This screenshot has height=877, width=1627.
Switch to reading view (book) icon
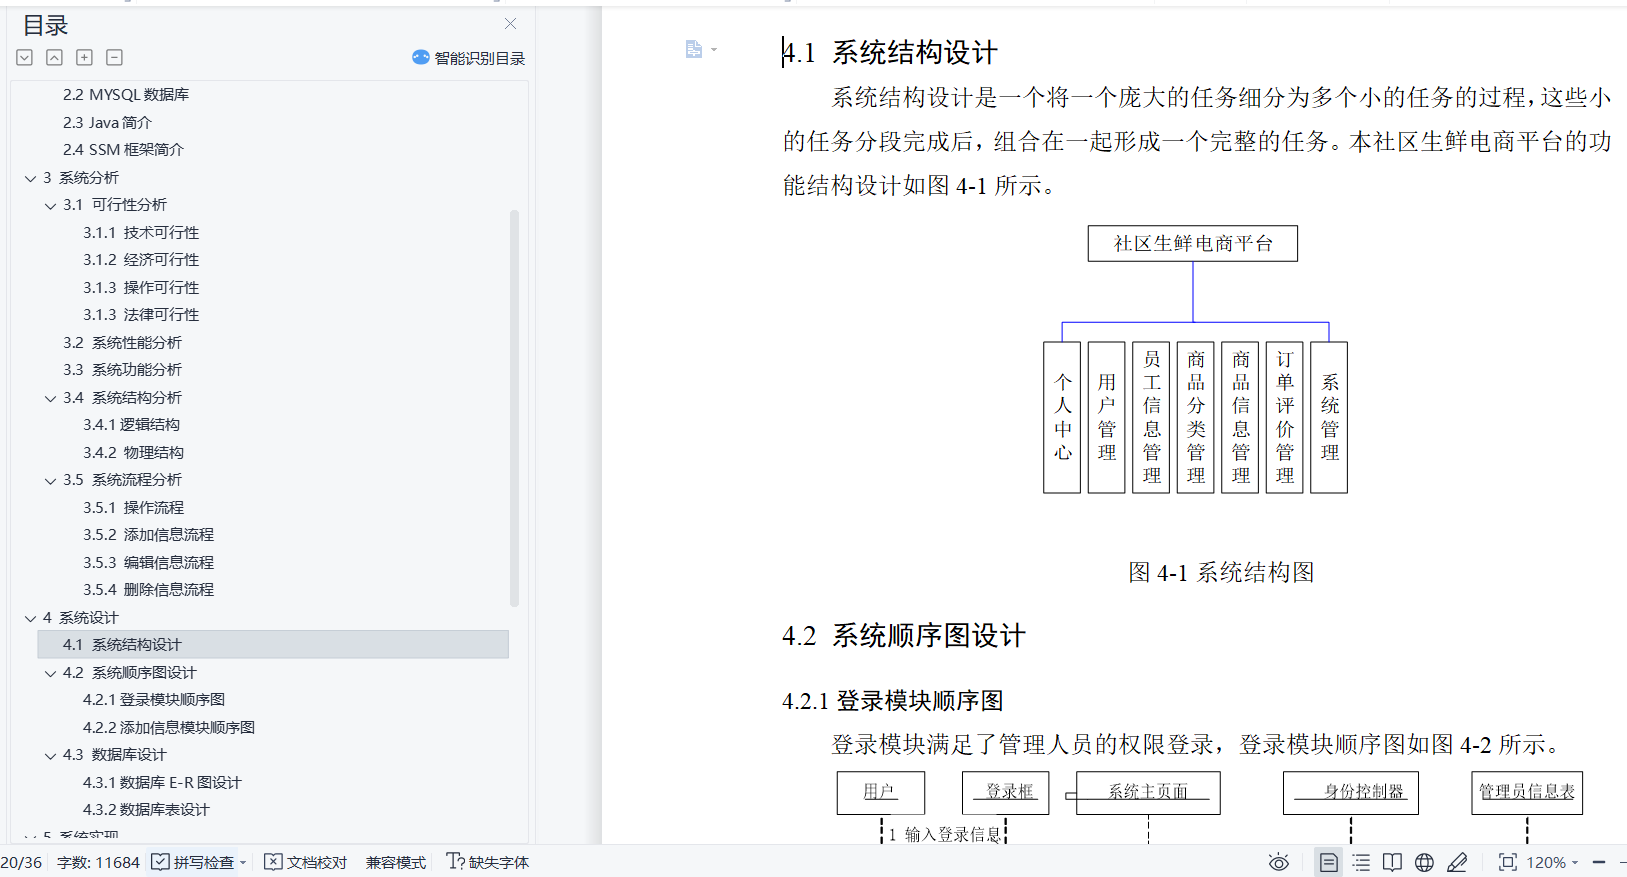pyautogui.click(x=1392, y=862)
